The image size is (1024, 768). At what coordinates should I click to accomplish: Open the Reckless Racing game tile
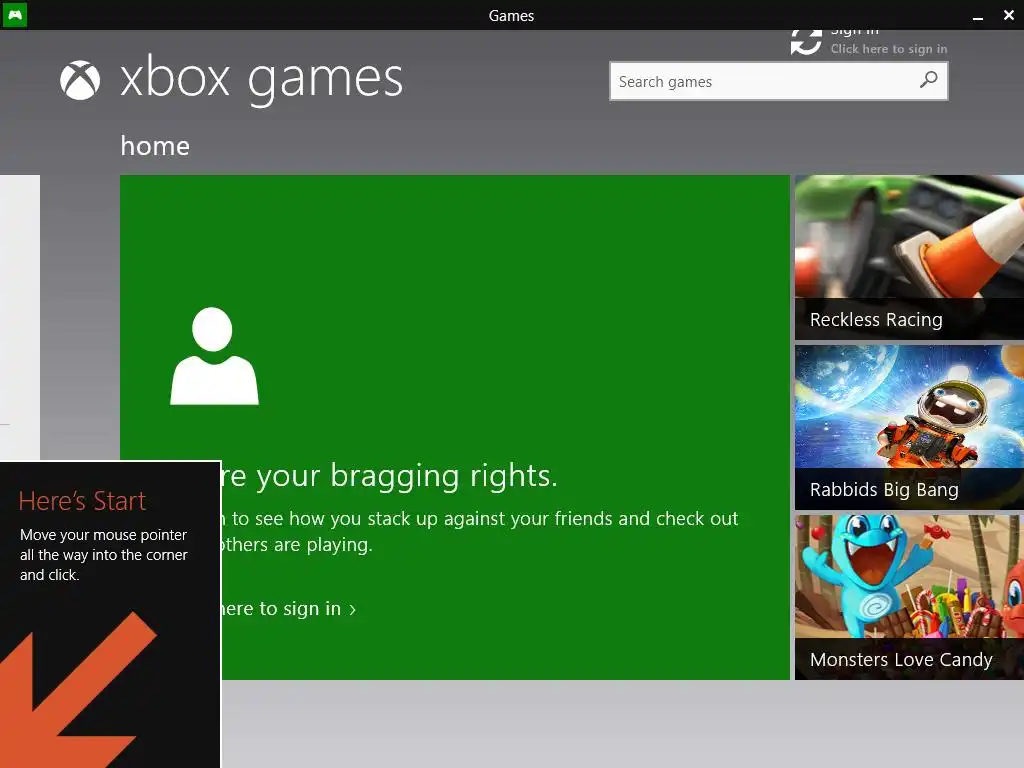click(x=909, y=257)
